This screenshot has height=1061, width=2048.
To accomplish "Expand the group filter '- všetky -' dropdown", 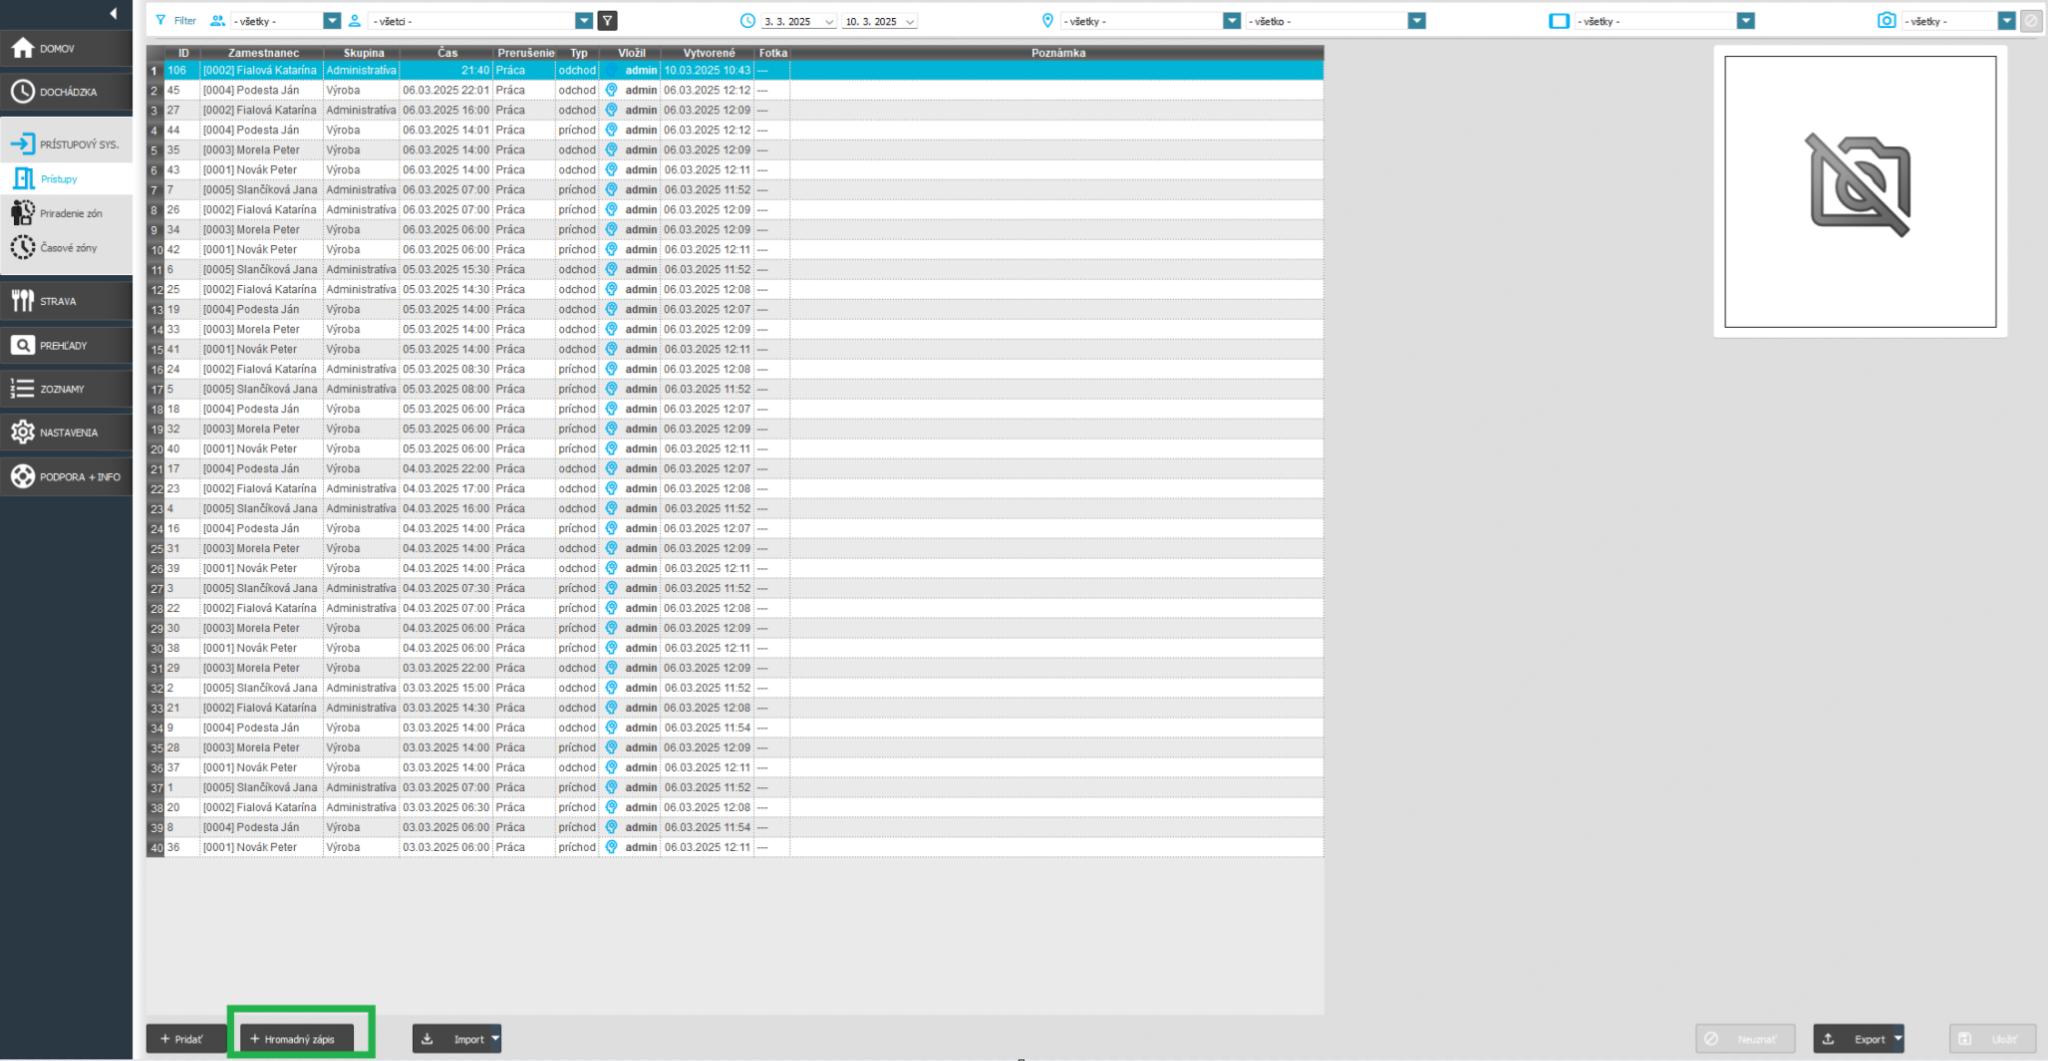I will coord(332,20).
